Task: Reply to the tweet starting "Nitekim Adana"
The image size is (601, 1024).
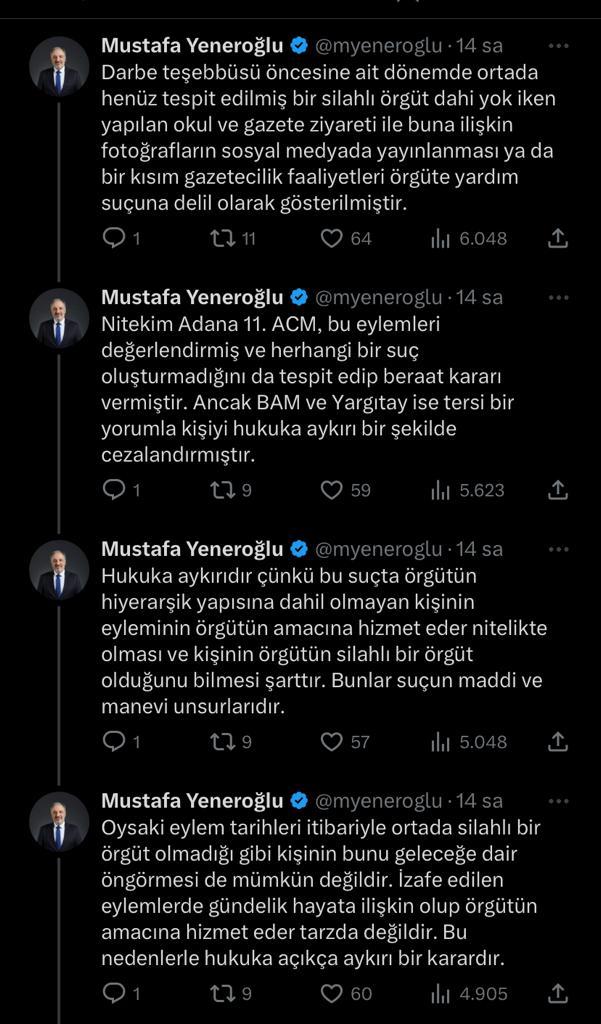Action: tap(115, 490)
